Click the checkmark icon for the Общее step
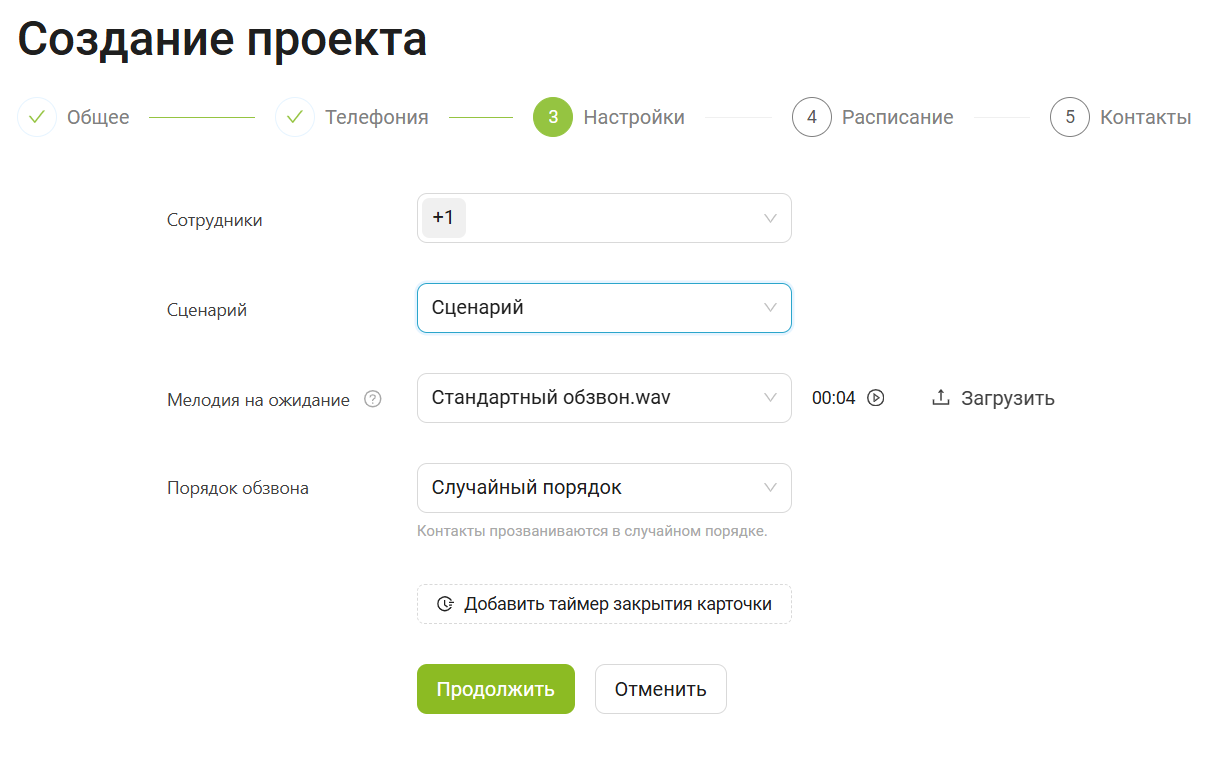 37,117
